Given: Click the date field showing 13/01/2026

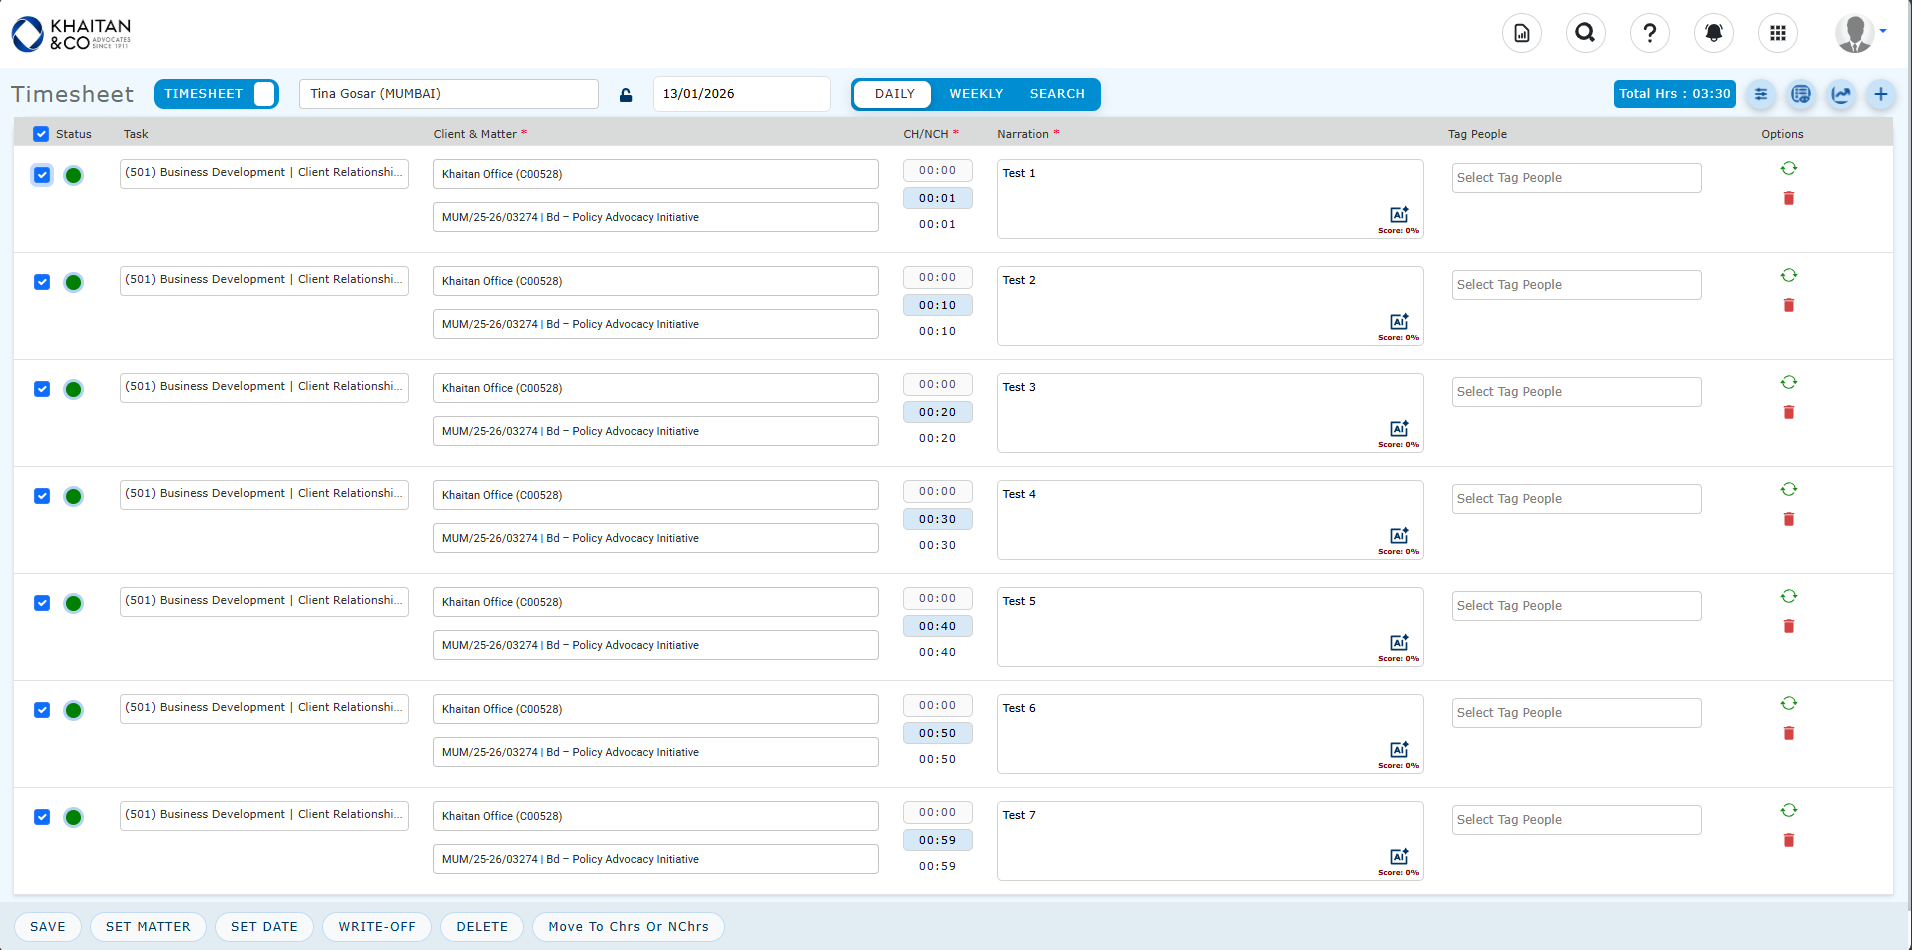Looking at the screenshot, I should (740, 94).
